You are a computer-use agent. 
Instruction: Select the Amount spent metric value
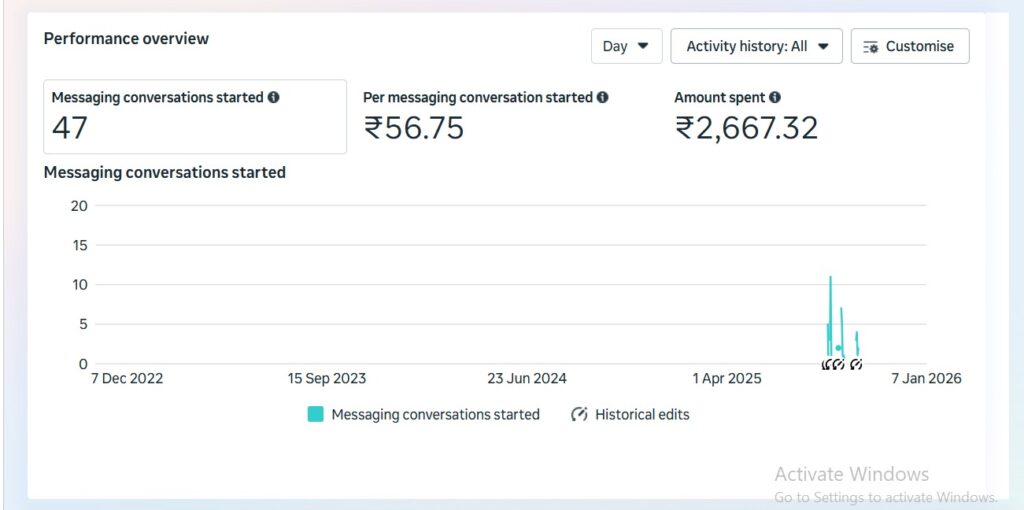coord(746,128)
